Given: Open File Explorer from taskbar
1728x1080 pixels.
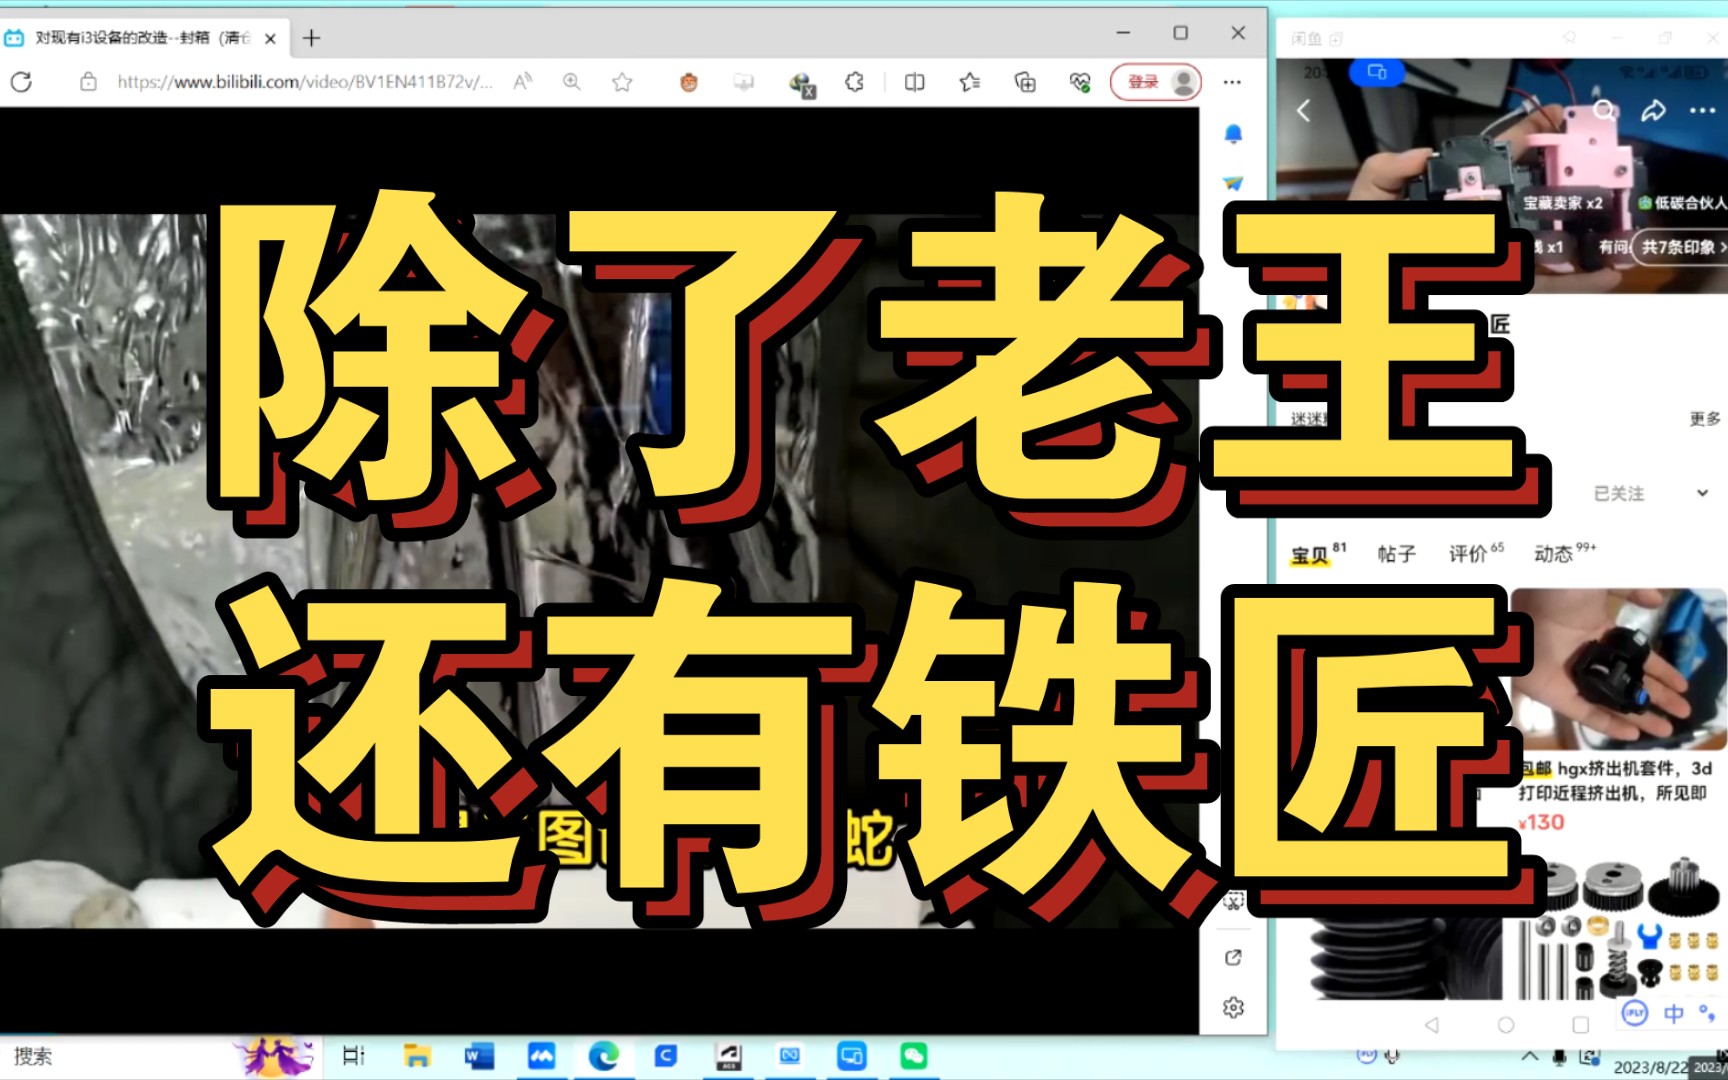Looking at the screenshot, I should (x=417, y=1056).
